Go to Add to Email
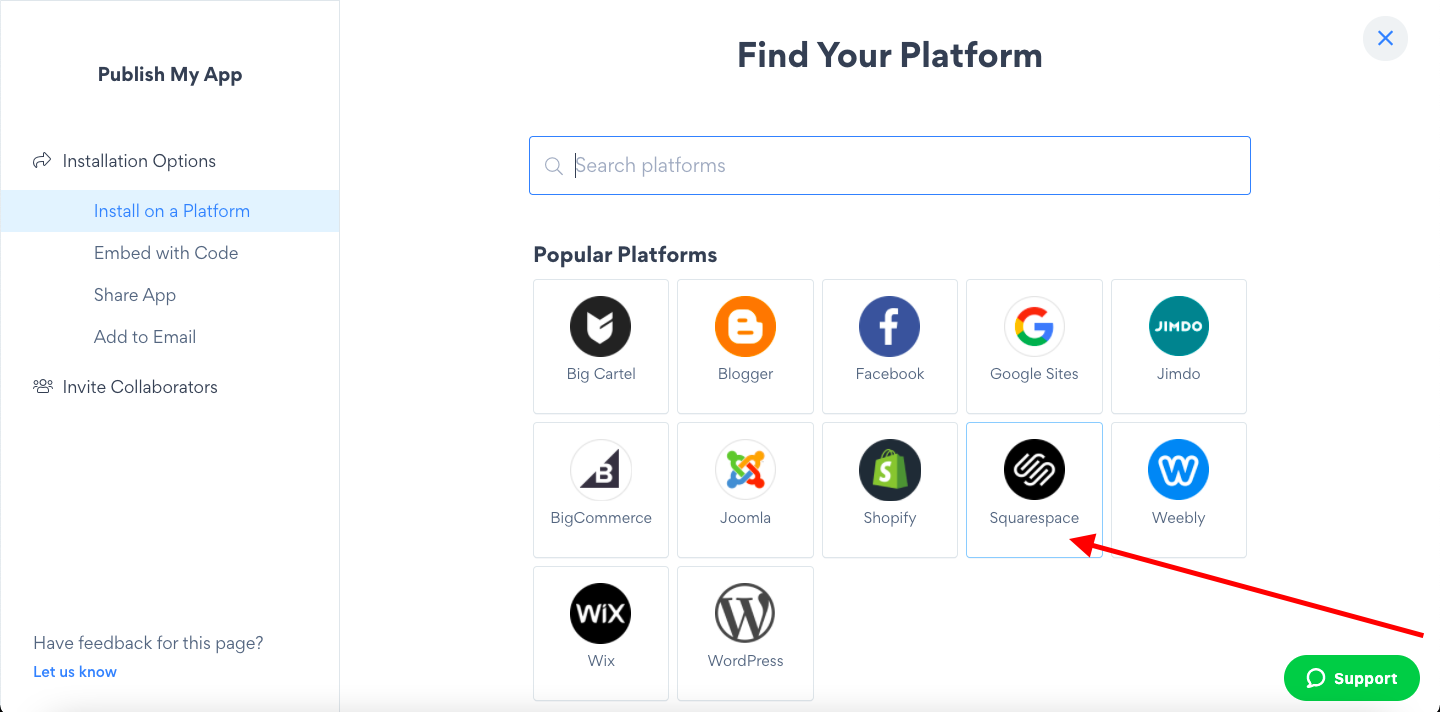This screenshot has height=712, width=1440. (145, 337)
